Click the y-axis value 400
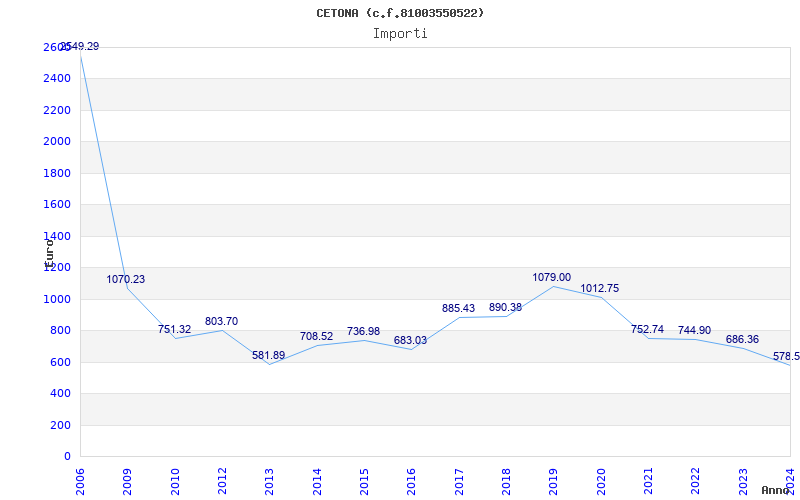The width and height of the screenshot is (800, 500). click(60, 394)
